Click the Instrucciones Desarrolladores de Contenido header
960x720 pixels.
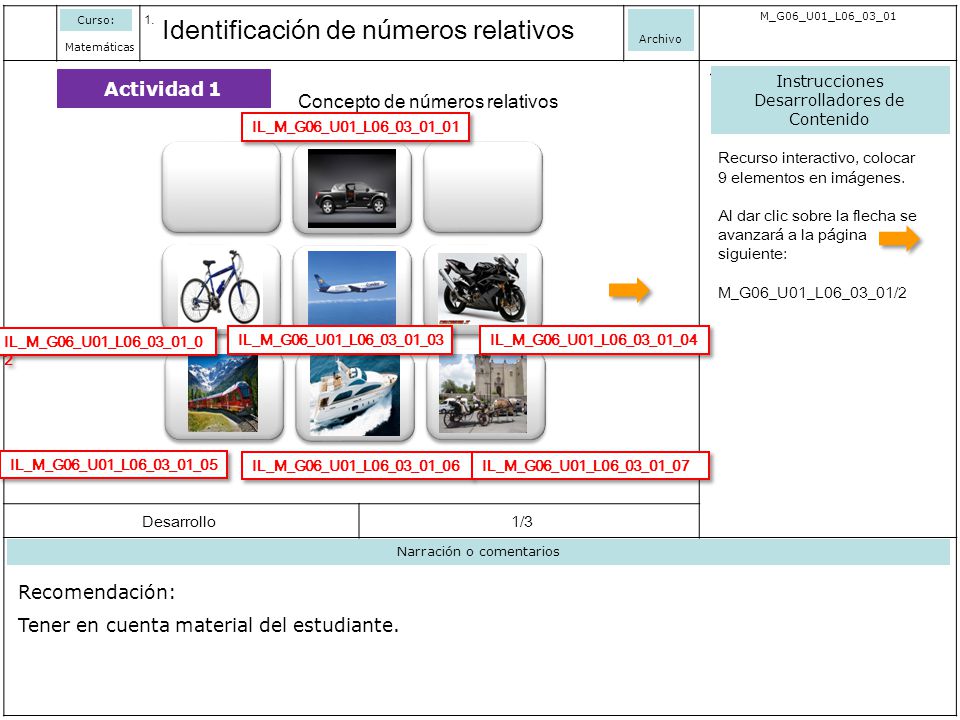[x=830, y=100]
